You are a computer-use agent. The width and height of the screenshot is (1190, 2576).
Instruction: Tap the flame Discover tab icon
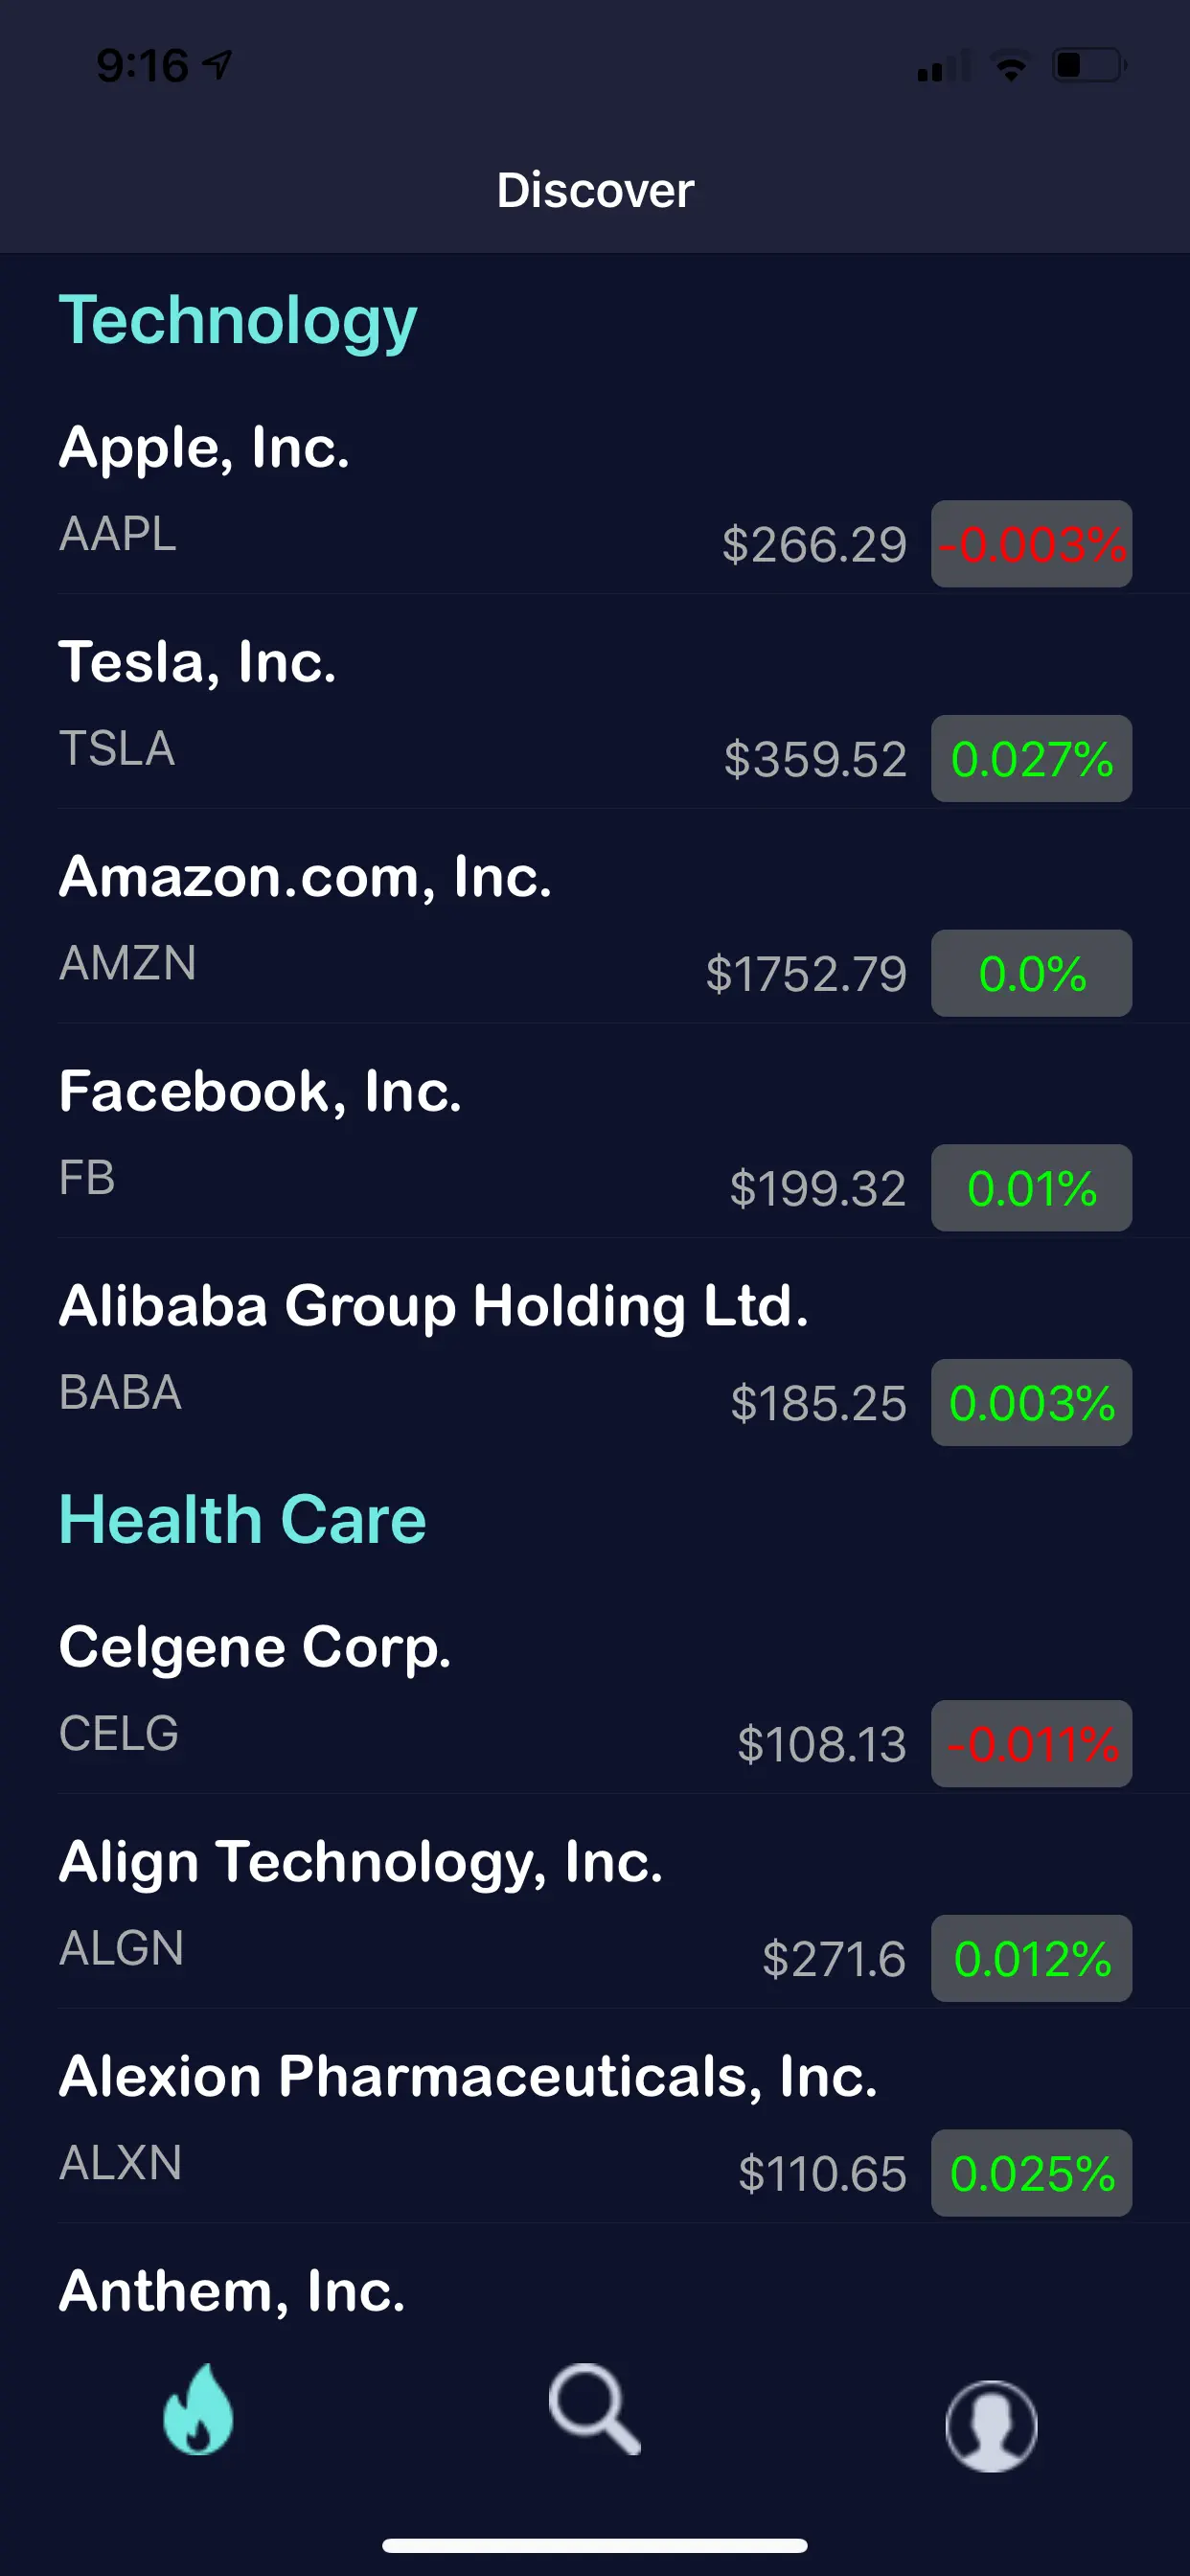coord(198,2410)
